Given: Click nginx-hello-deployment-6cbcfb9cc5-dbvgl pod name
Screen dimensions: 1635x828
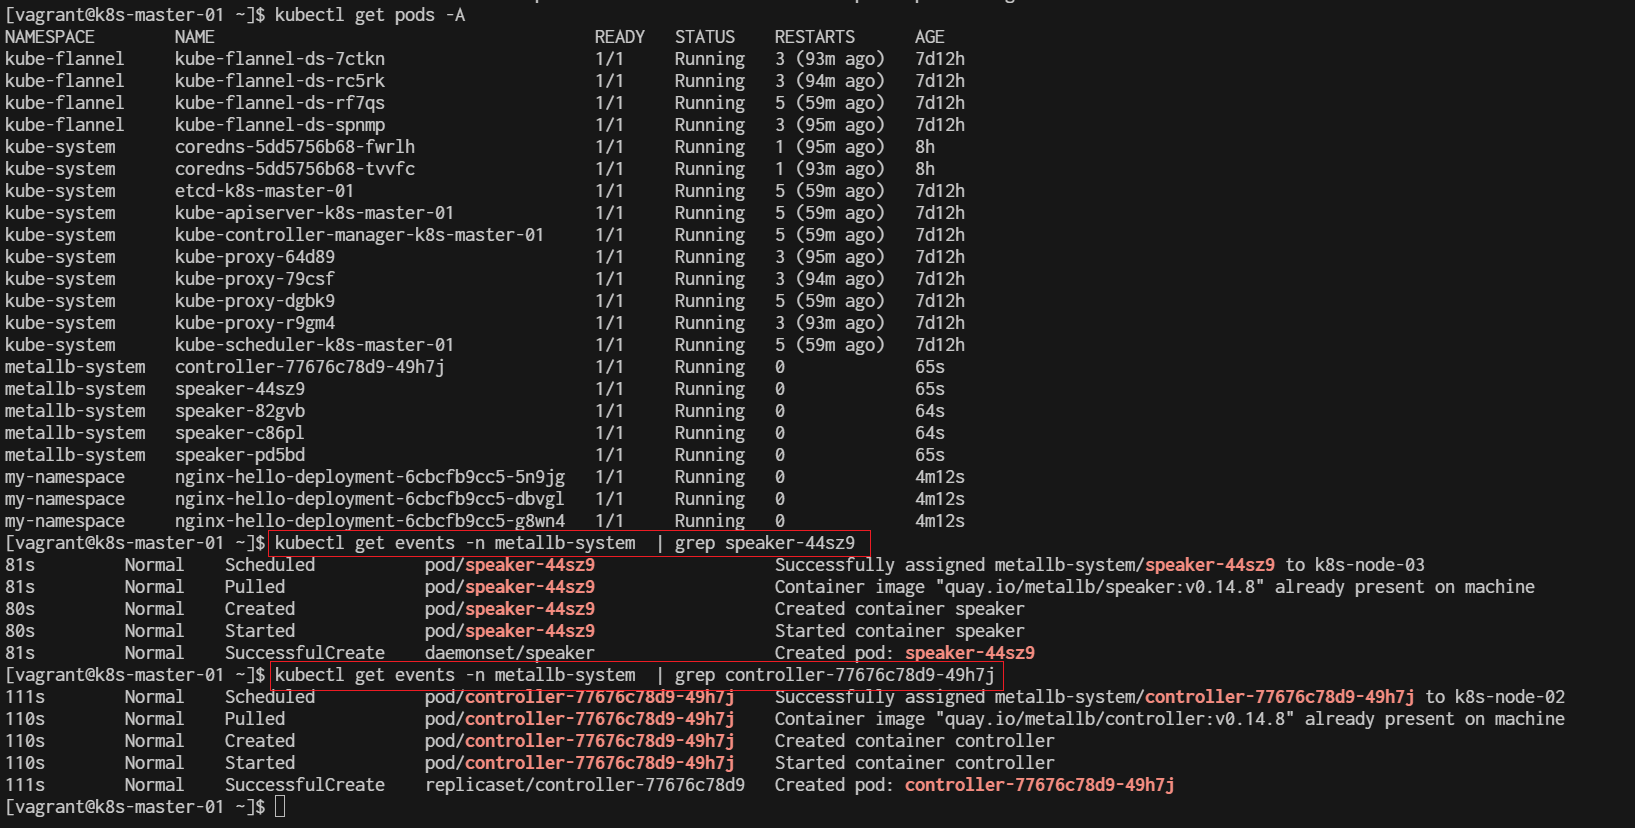Looking at the screenshot, I should [x=370, y=499].
